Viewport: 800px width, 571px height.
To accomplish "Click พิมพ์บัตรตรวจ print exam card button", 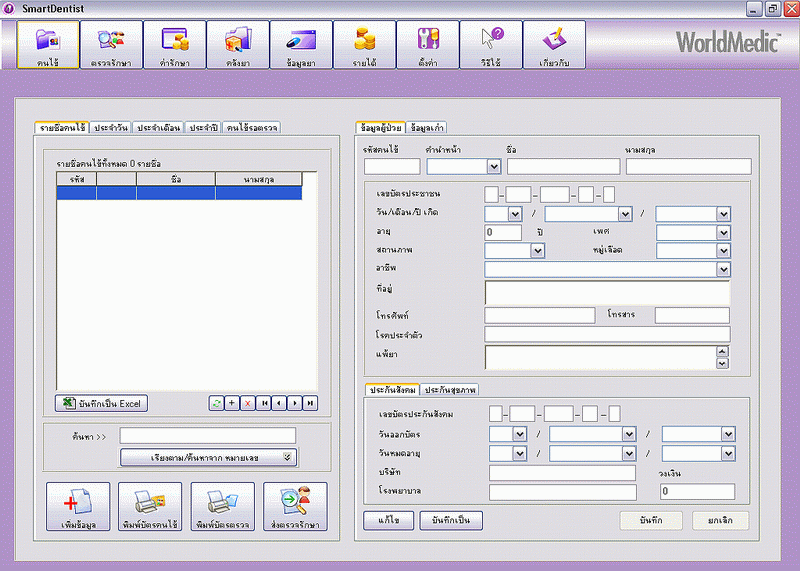I will pyautogui.click(x=222, y=506).
